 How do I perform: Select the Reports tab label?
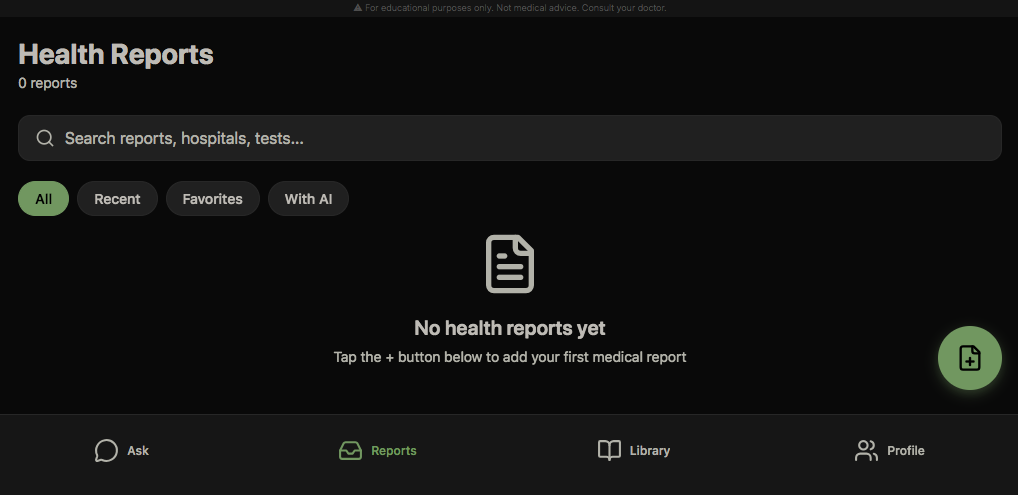pyautogui.click(x=393, y=451)
